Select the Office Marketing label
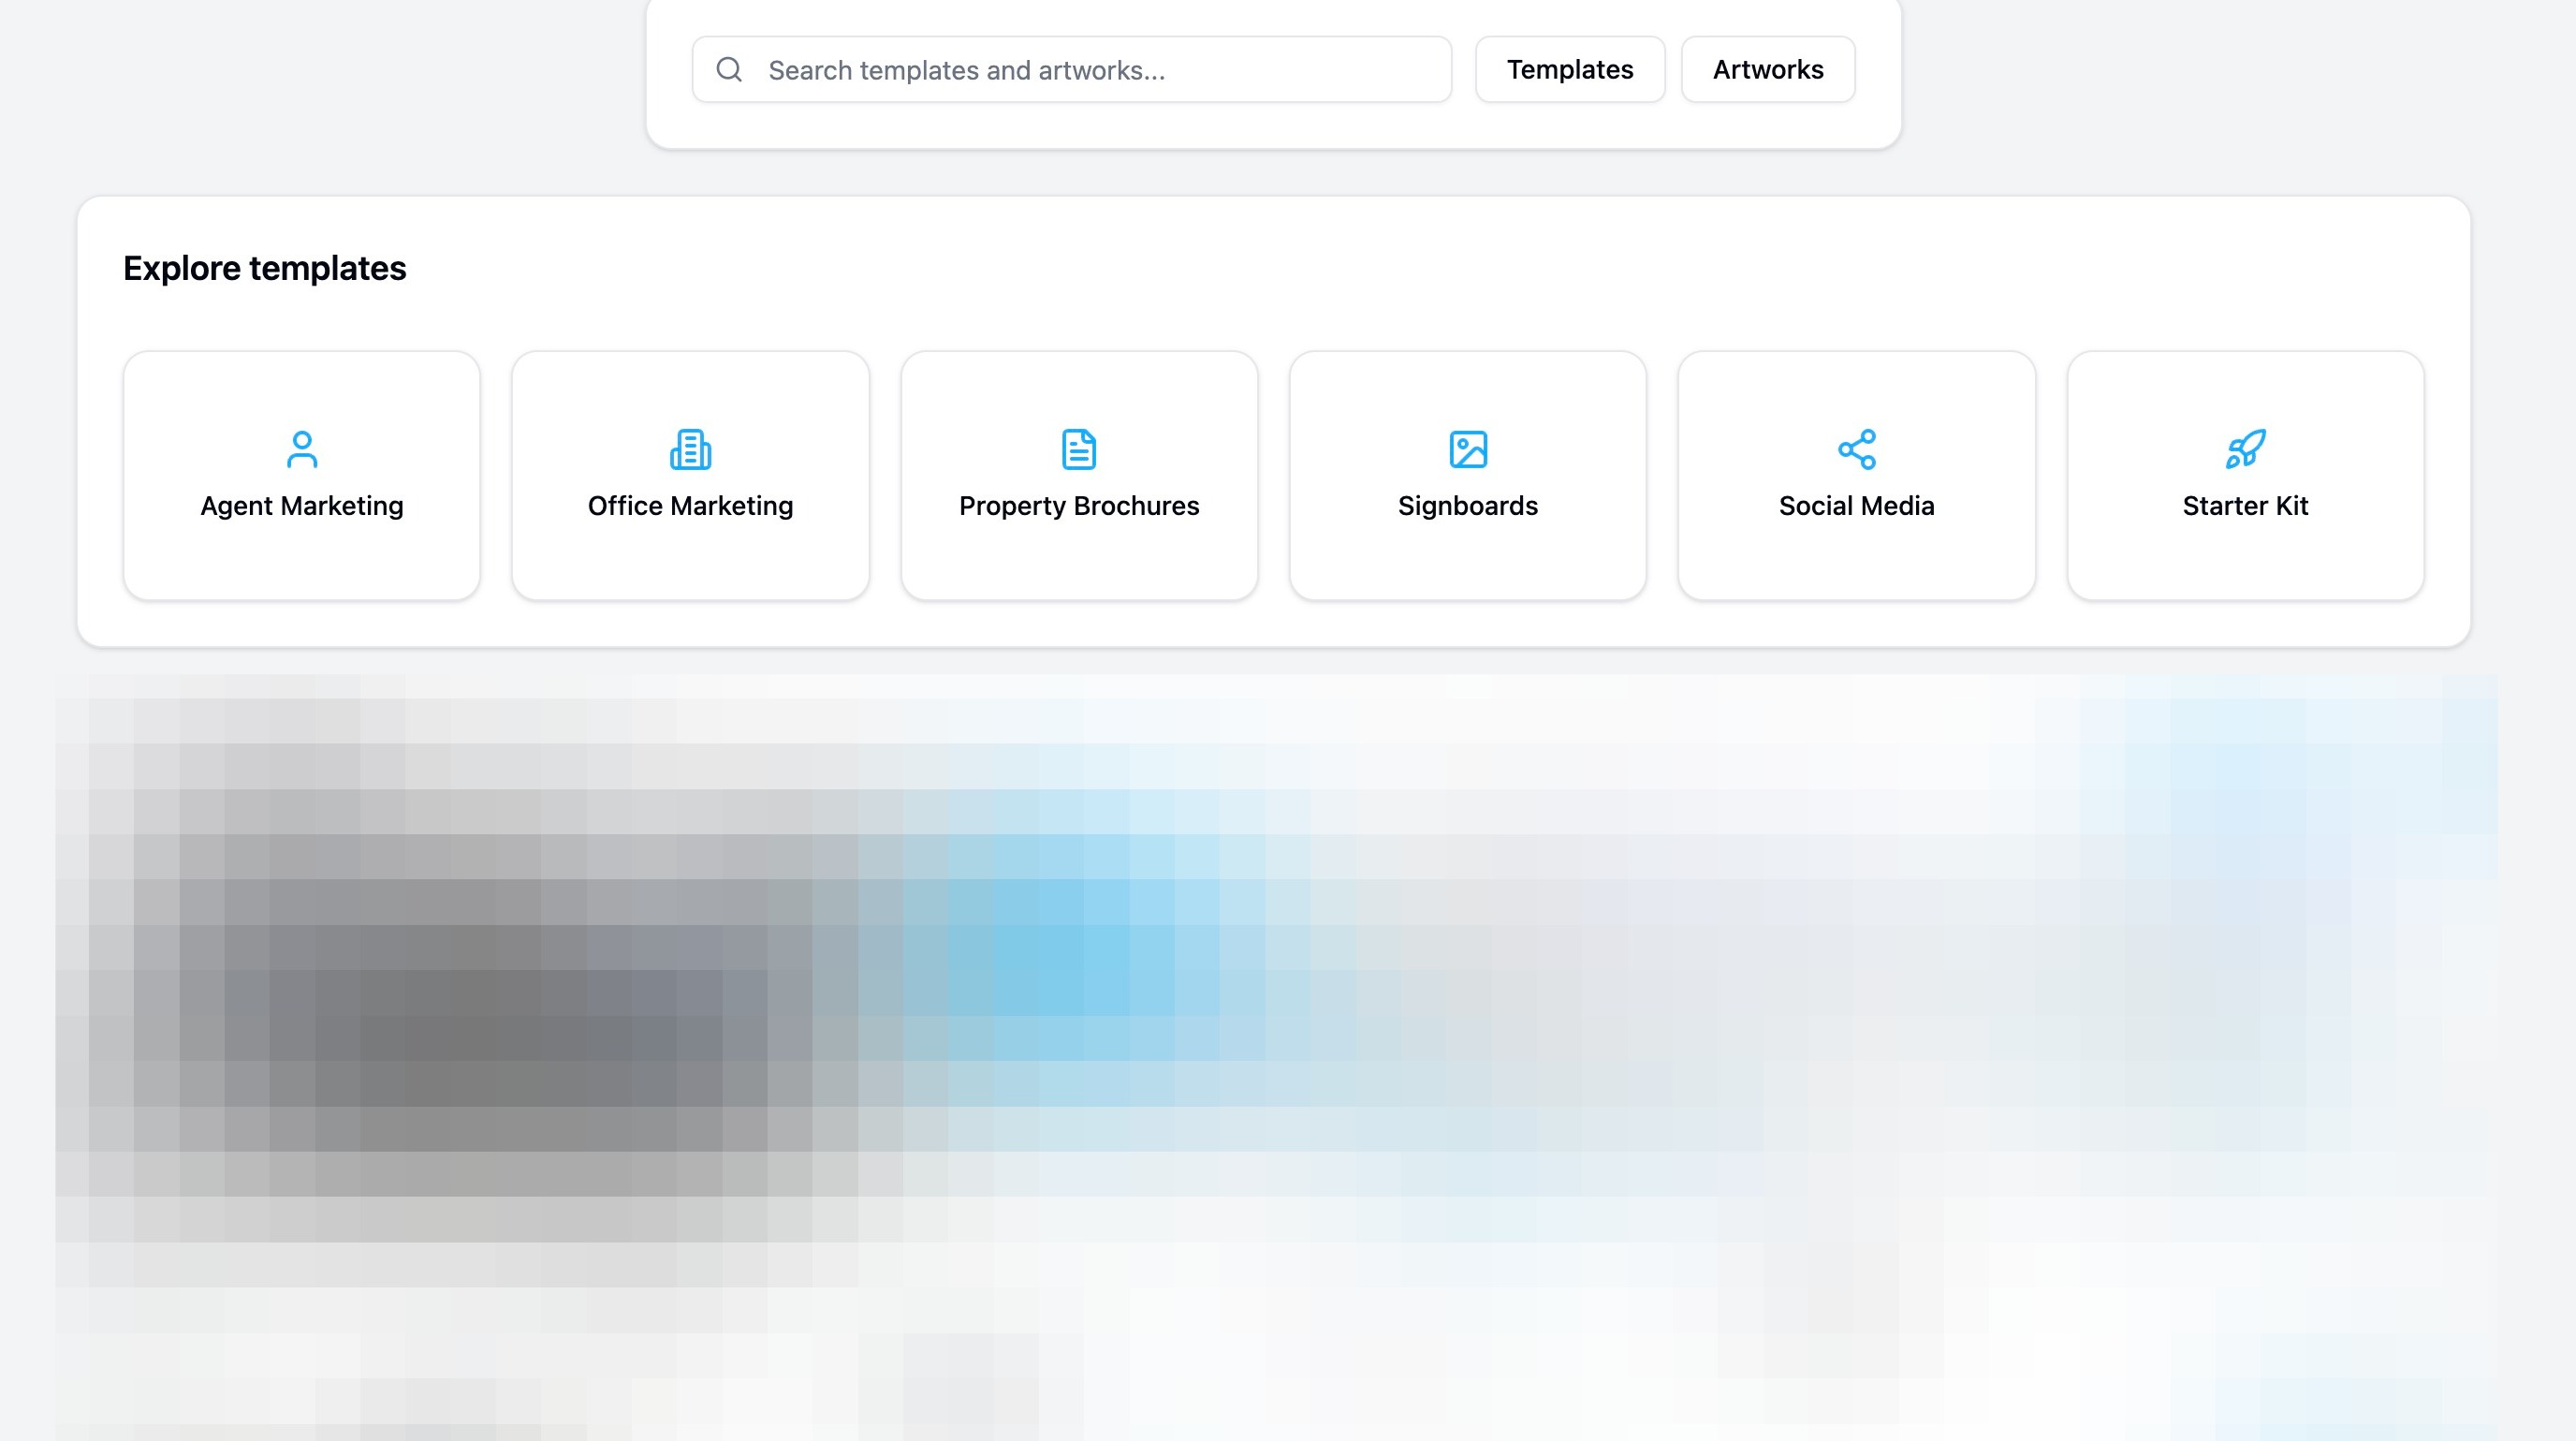The height and width of the screenshot is (1441, 2576). click(691, 506)
